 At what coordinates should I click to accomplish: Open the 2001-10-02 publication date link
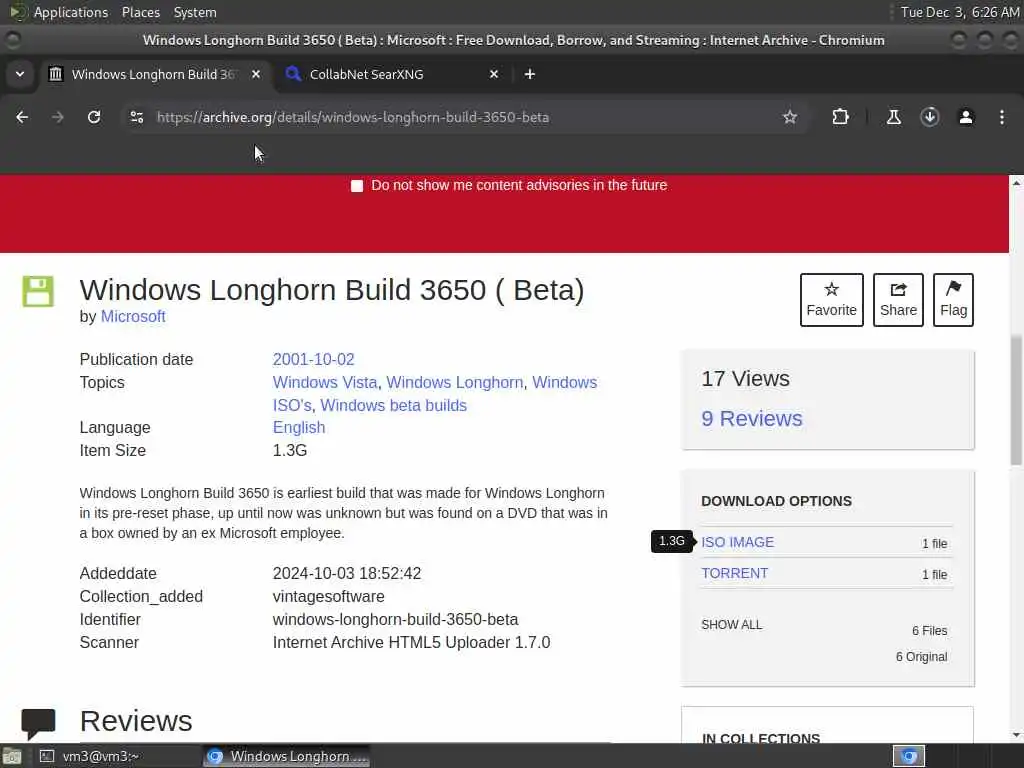[x=313, y=359]
